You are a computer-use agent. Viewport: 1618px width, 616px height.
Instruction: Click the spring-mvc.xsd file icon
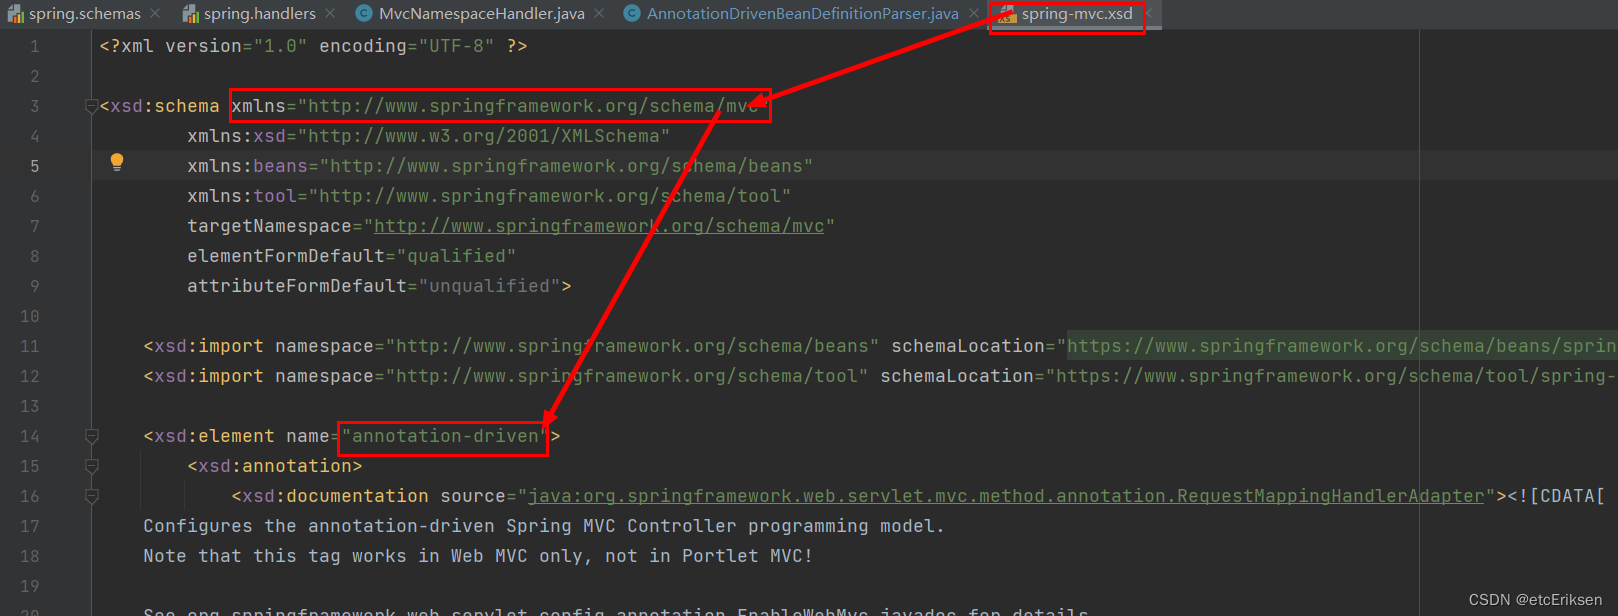[x=1006, y=14]
